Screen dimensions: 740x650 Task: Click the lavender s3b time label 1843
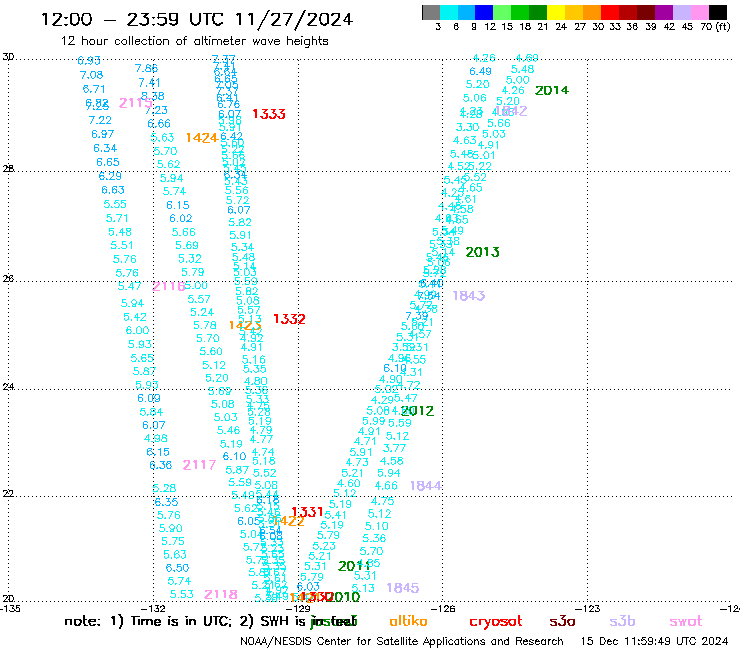(469, 296)
